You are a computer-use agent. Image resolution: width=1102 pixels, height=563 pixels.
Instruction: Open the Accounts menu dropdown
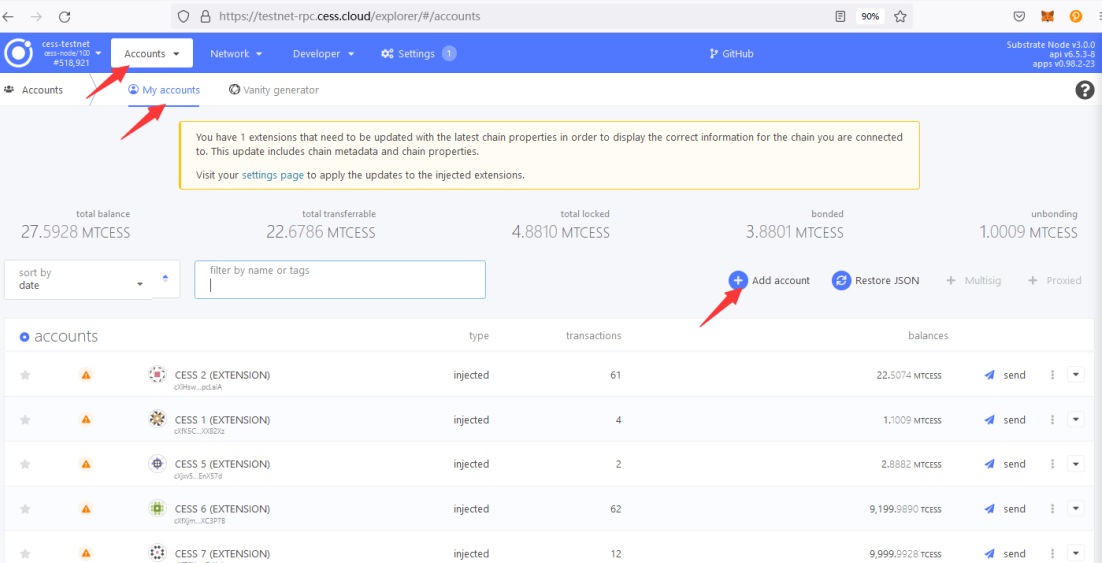[x=152, y=53]
